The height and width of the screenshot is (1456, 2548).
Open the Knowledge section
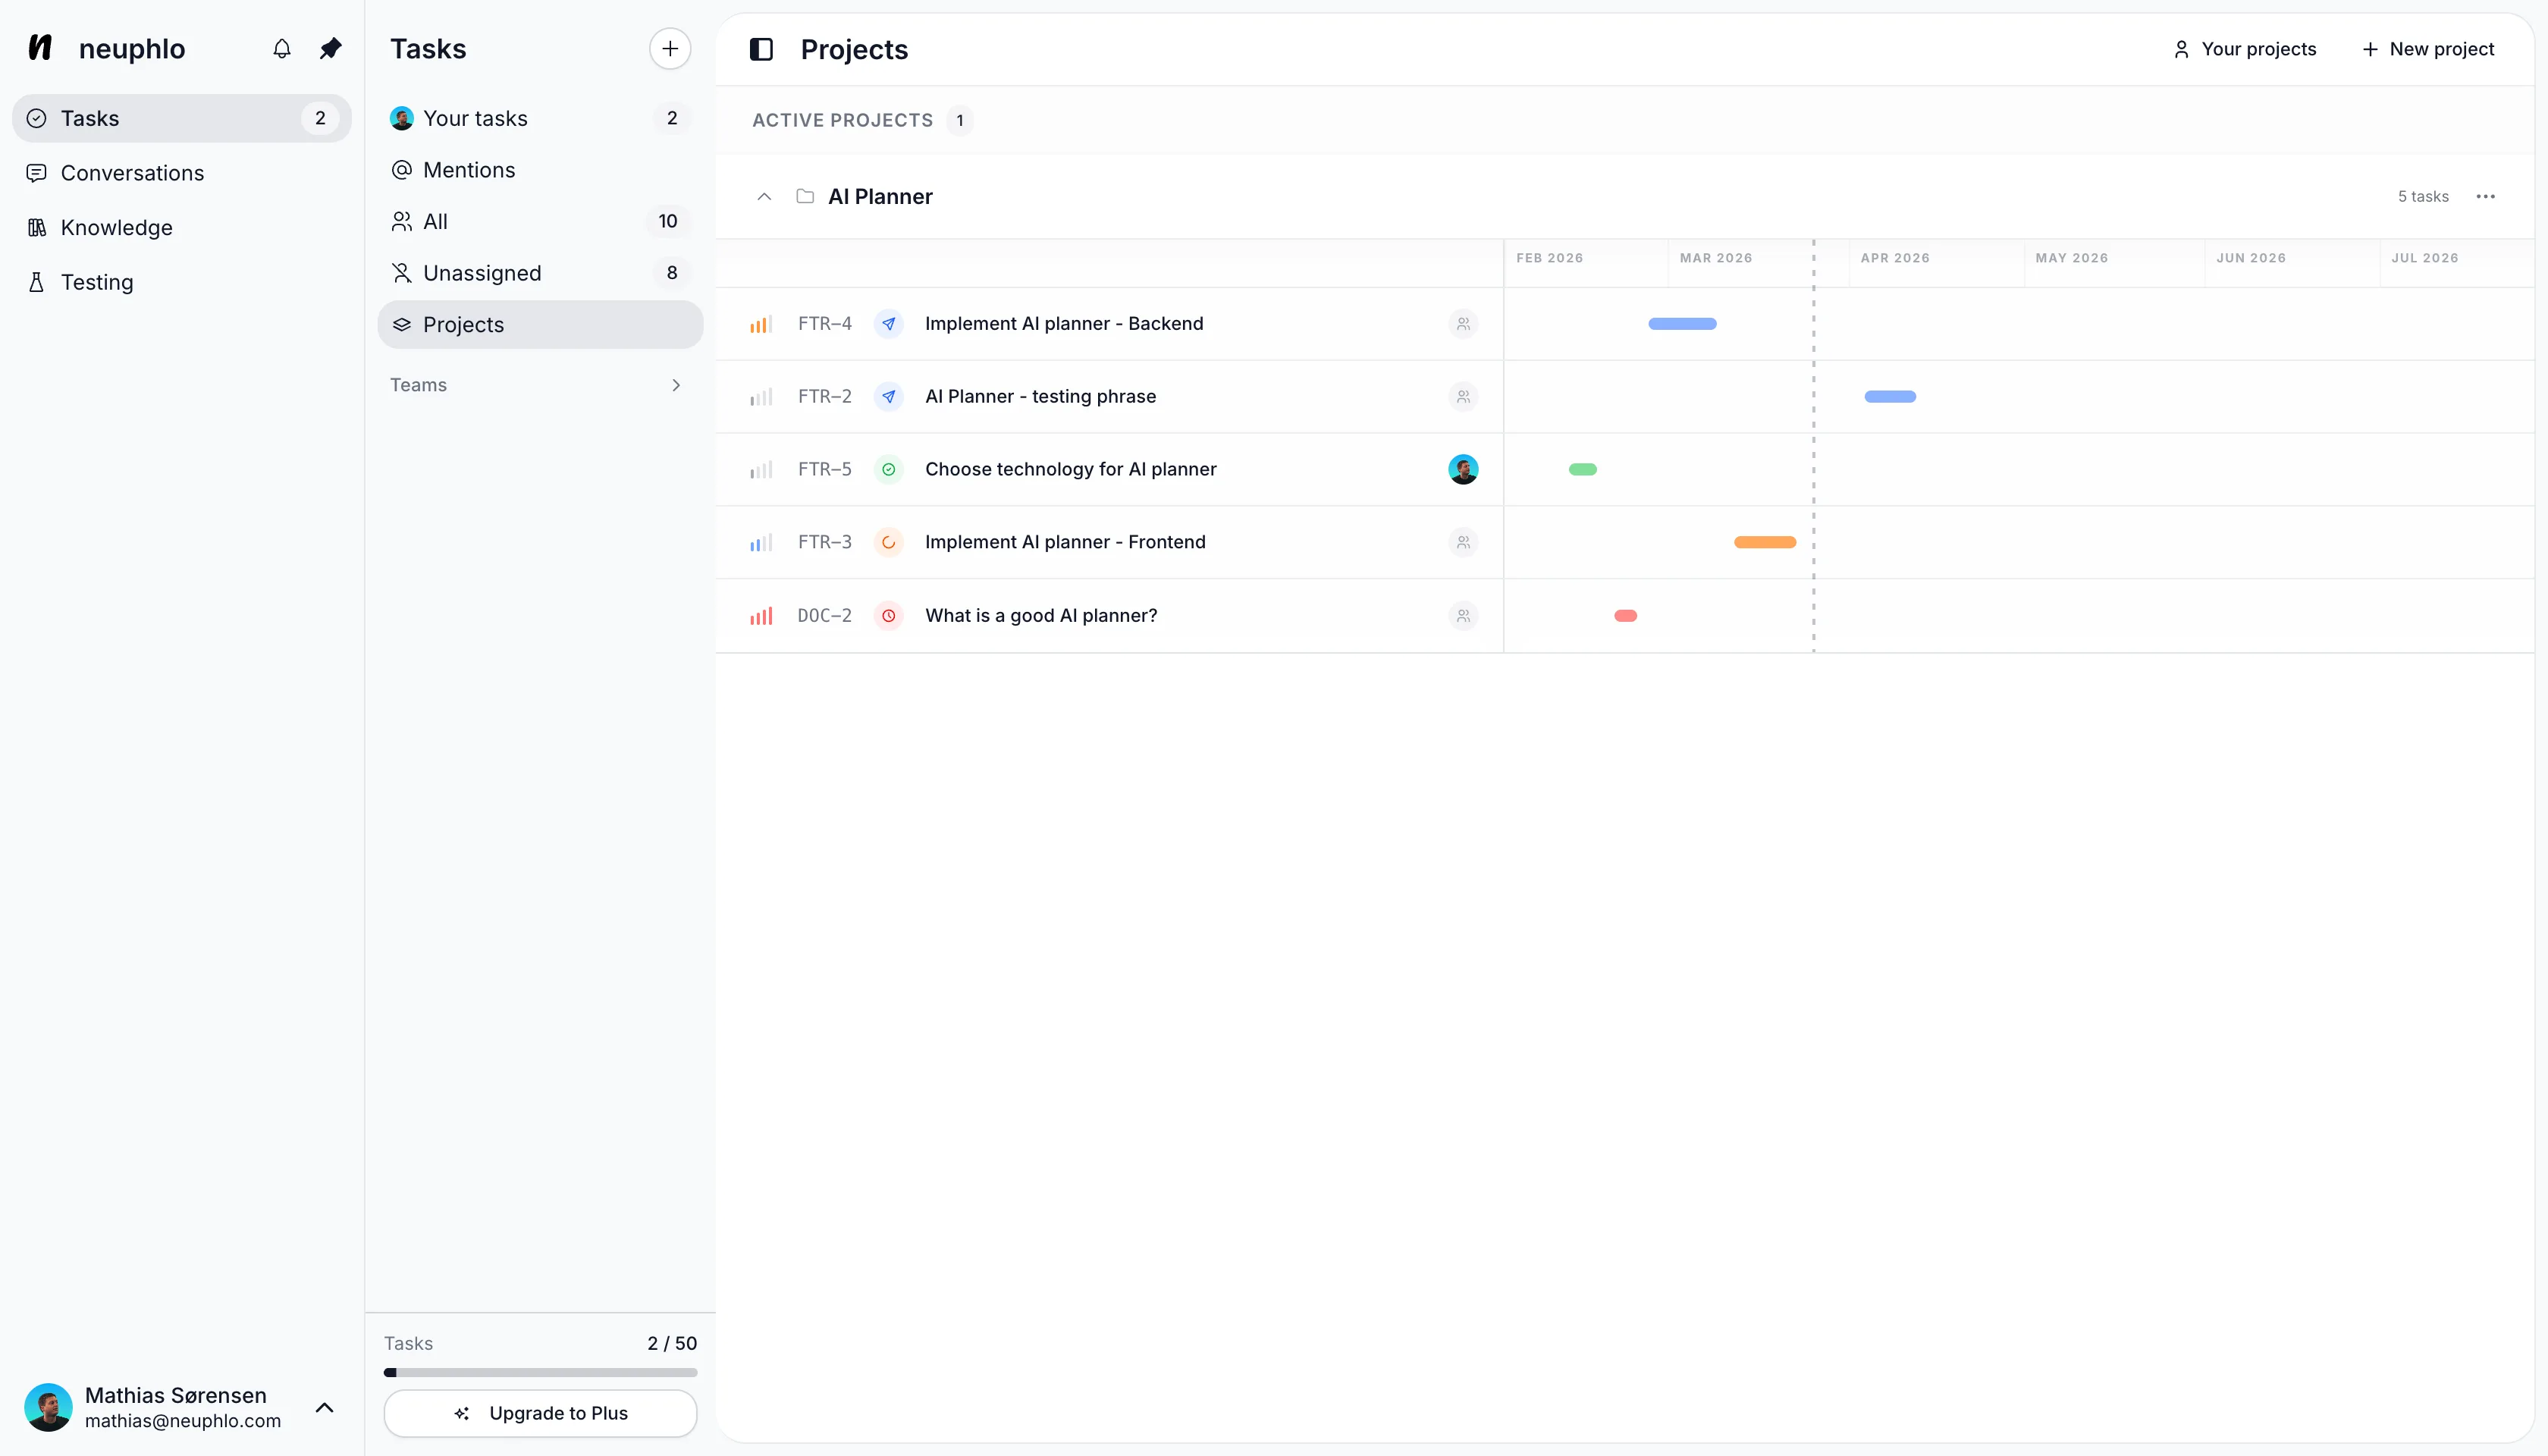point(117,227)
